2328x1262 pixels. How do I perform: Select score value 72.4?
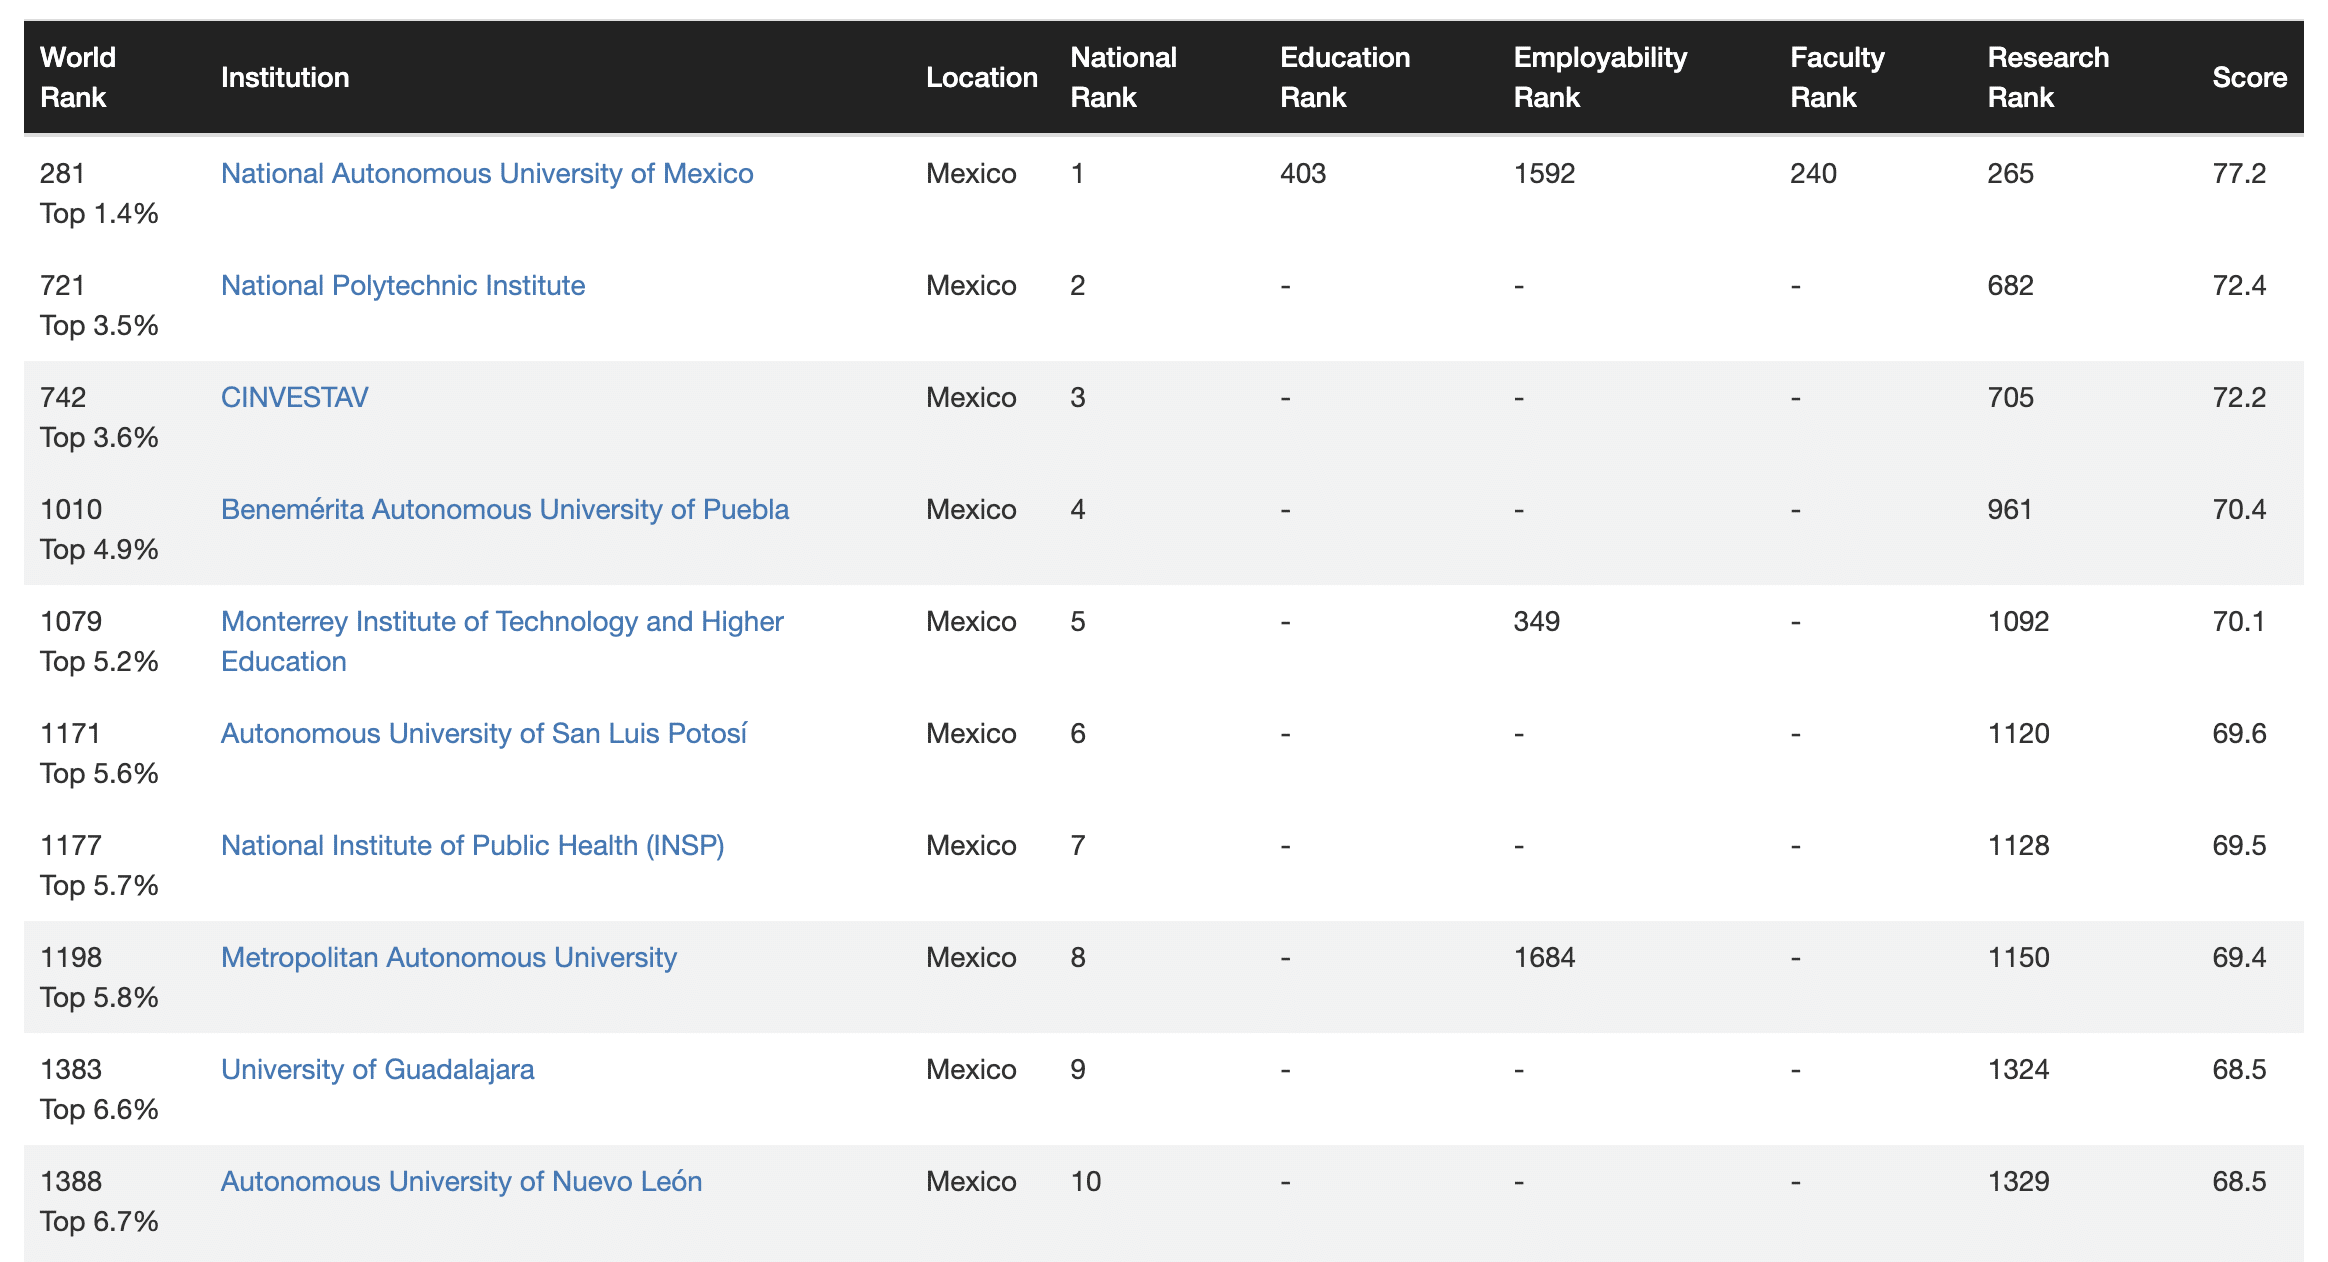(x=2240, y=285)
